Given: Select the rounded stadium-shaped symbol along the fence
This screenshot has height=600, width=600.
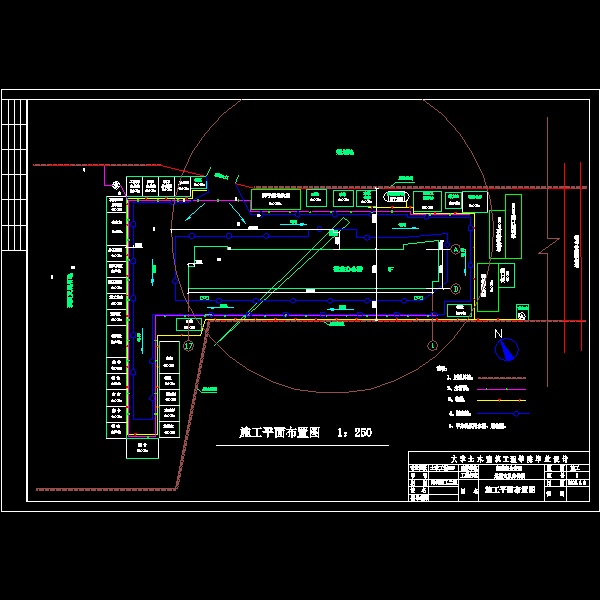Looking at the screenshot, I should (x=396, y=197).
